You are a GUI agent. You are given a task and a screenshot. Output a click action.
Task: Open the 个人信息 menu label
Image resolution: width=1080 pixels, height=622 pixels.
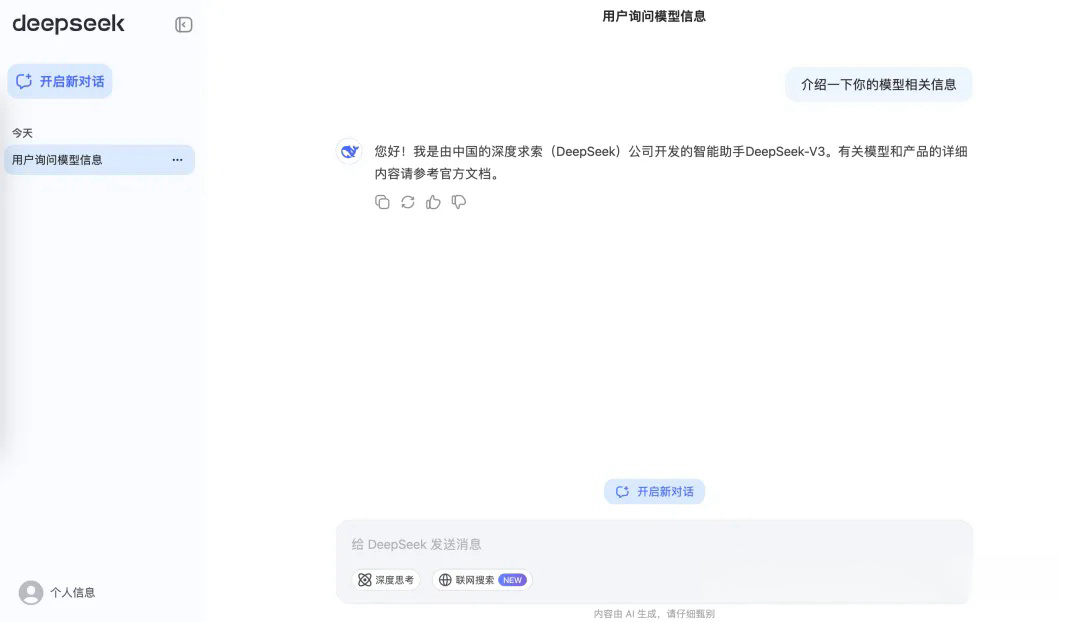73,593
